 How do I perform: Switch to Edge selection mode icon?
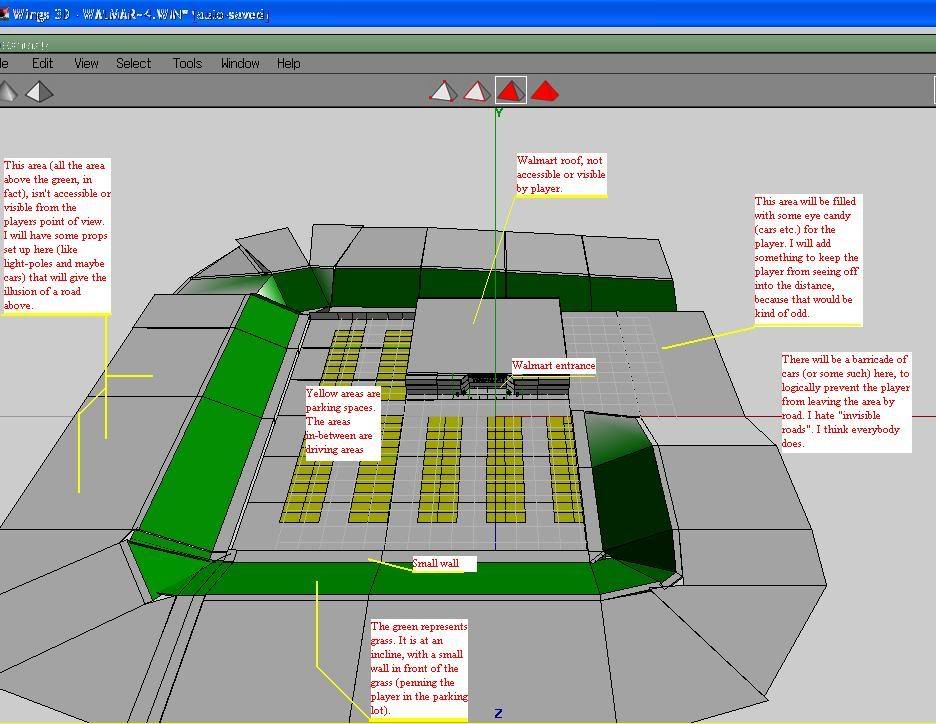476,92
